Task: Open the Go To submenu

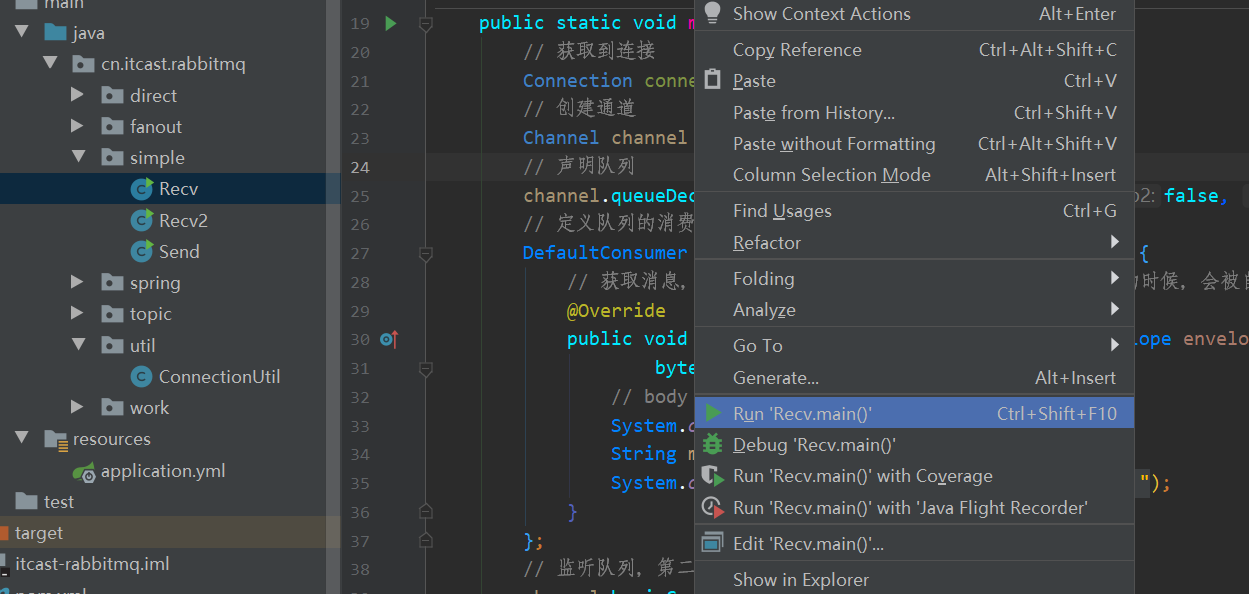Action: [x=914, y=346]
